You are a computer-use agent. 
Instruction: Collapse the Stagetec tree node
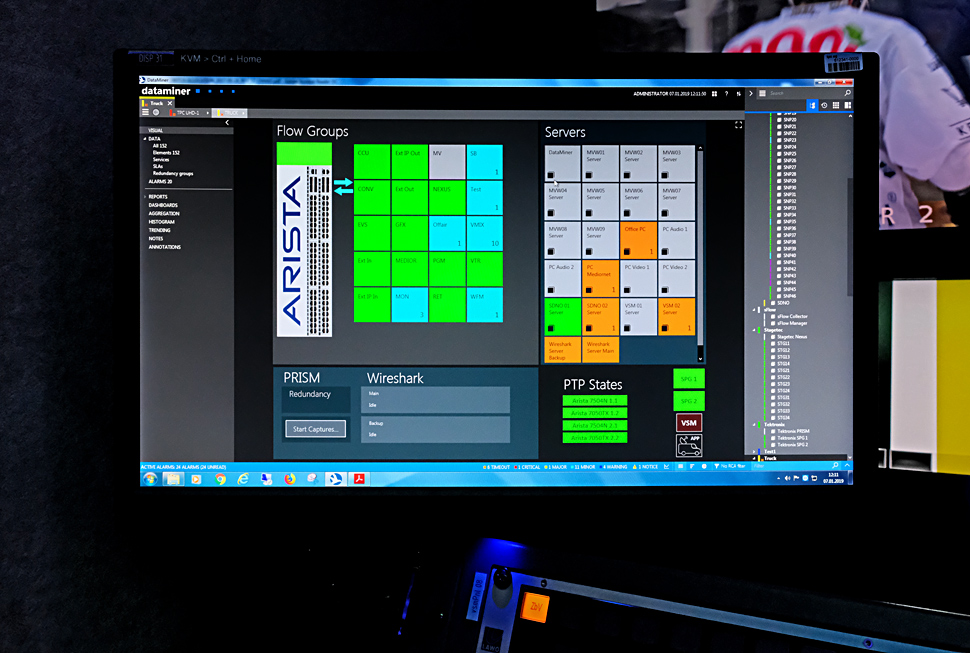click(754, 330)
